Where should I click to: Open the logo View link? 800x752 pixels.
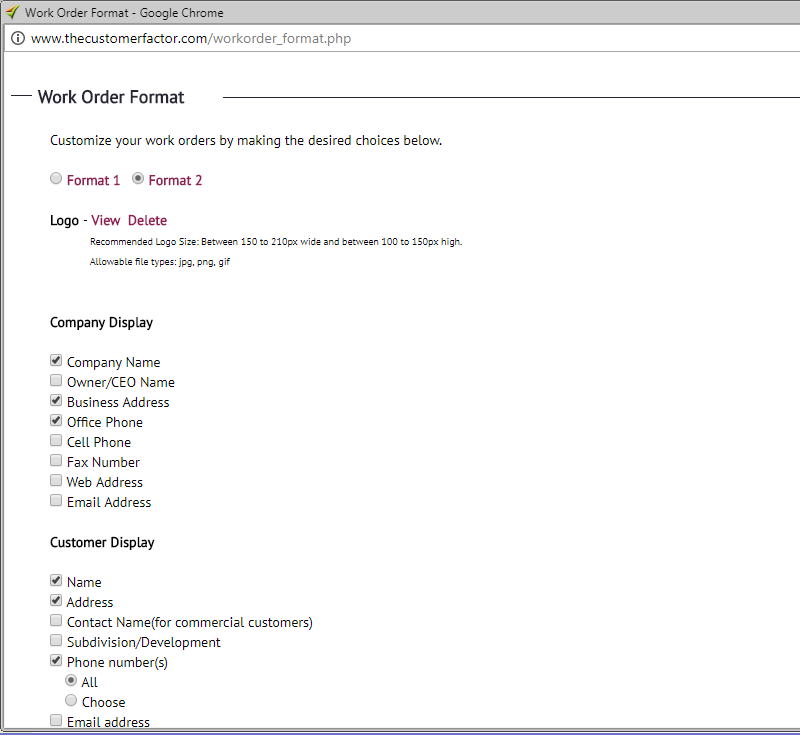point(106,220)
